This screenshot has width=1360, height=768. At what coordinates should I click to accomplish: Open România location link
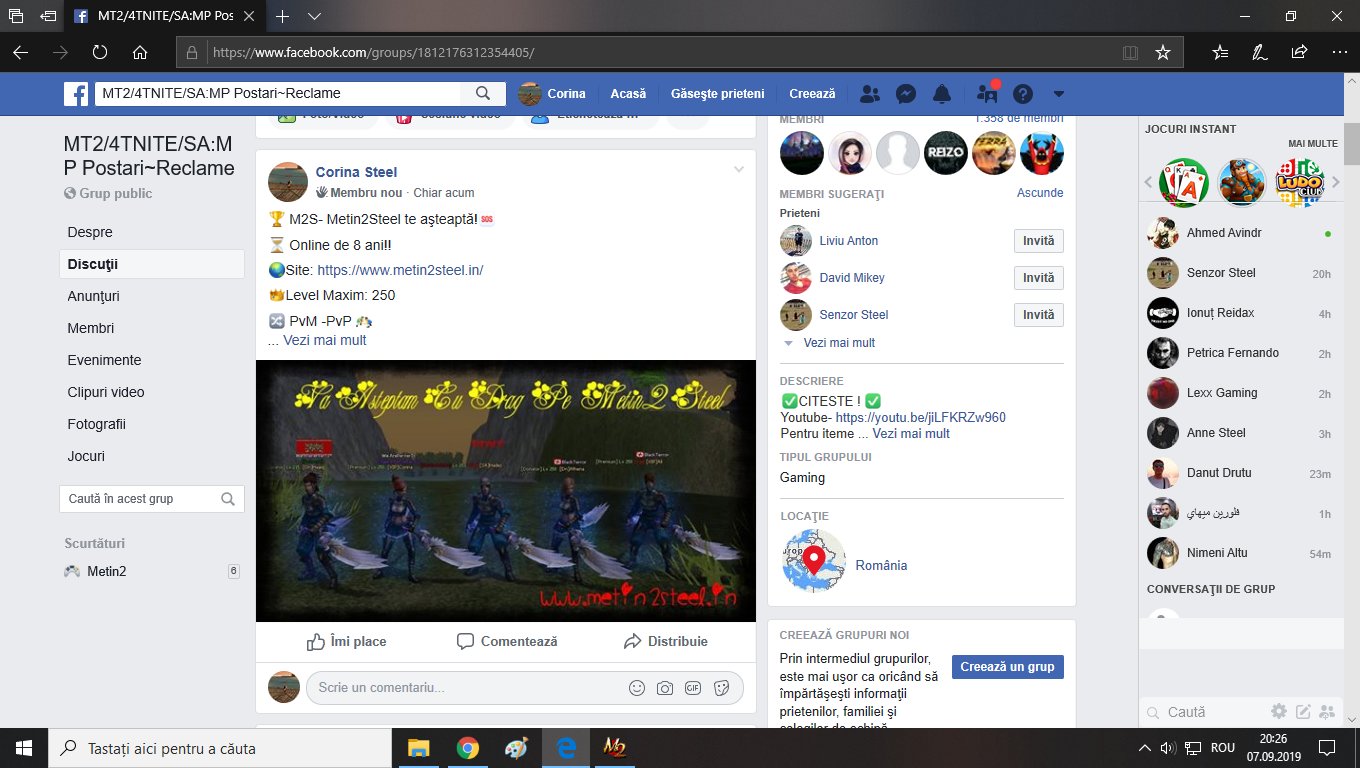[x=881, y=566]
